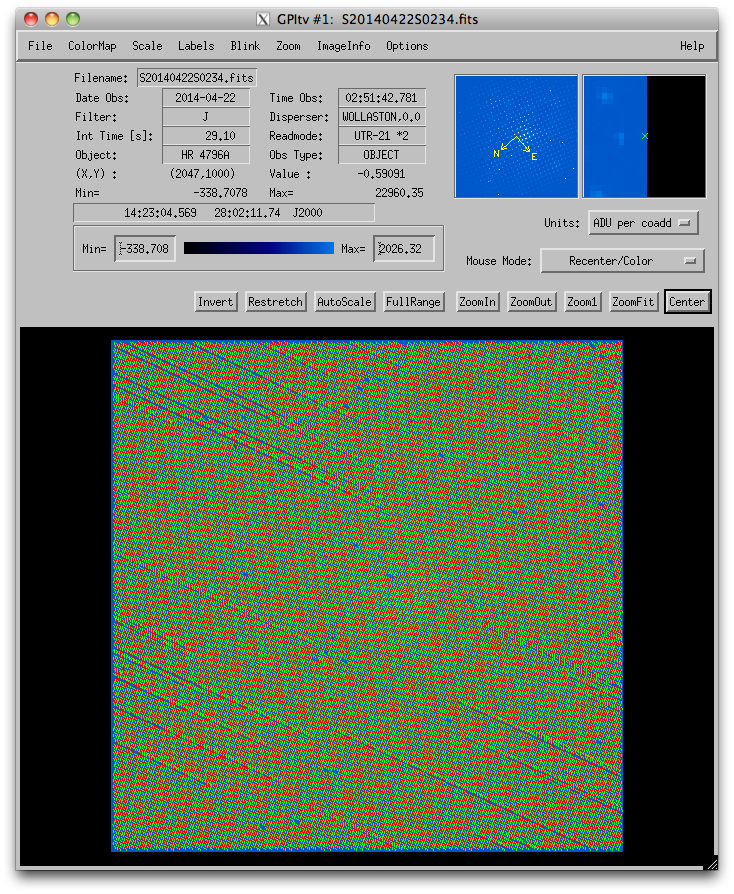Click the Center button
Image resolution: width=734 pixels, height=894 pixels.
pyautogui.click(x=687, y=302)
